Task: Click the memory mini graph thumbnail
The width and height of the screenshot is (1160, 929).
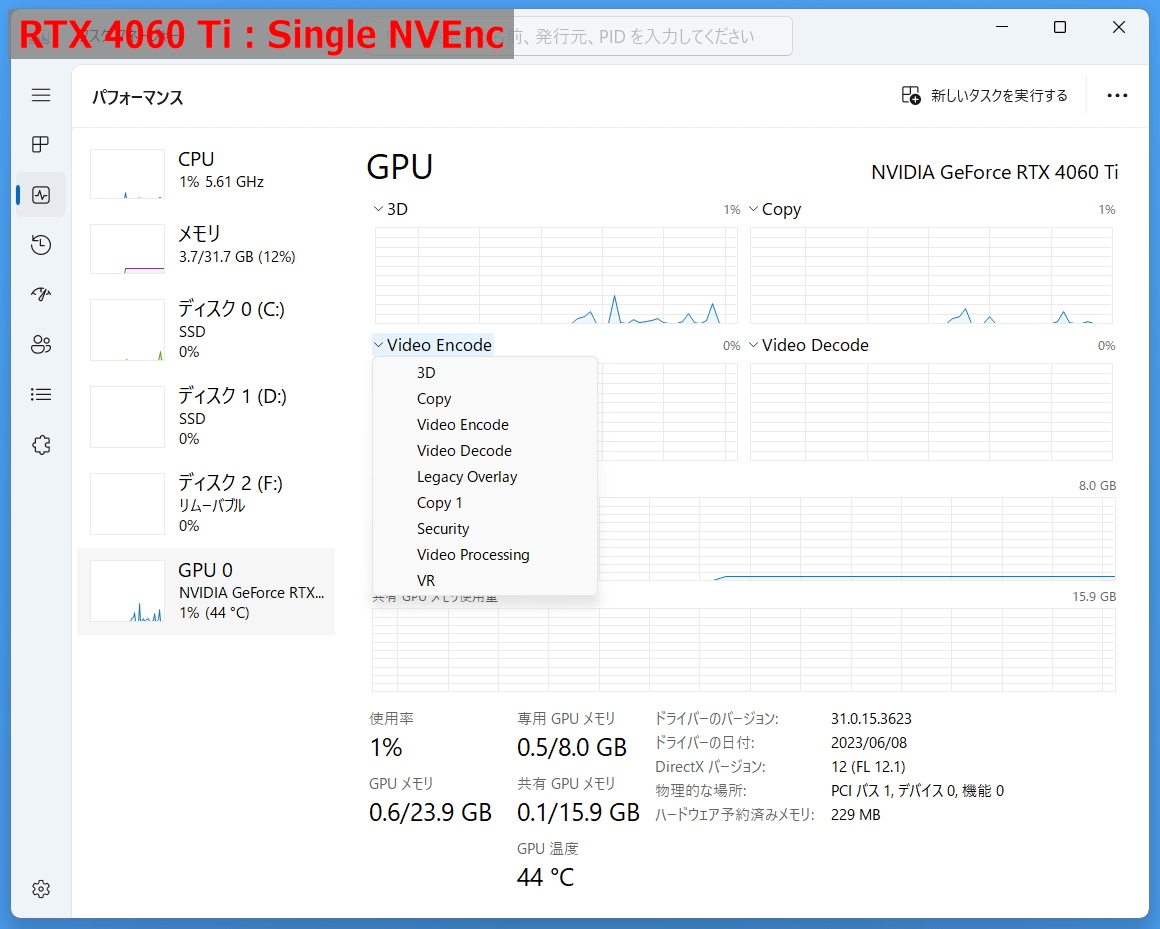Action: point(127,249)
